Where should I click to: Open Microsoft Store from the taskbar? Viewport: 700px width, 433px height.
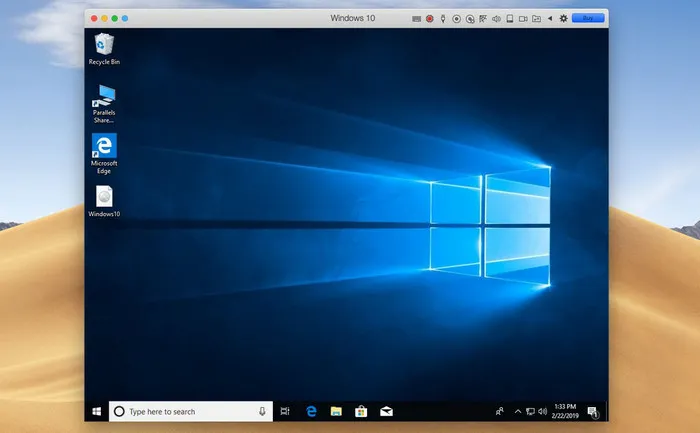point(361,411)
